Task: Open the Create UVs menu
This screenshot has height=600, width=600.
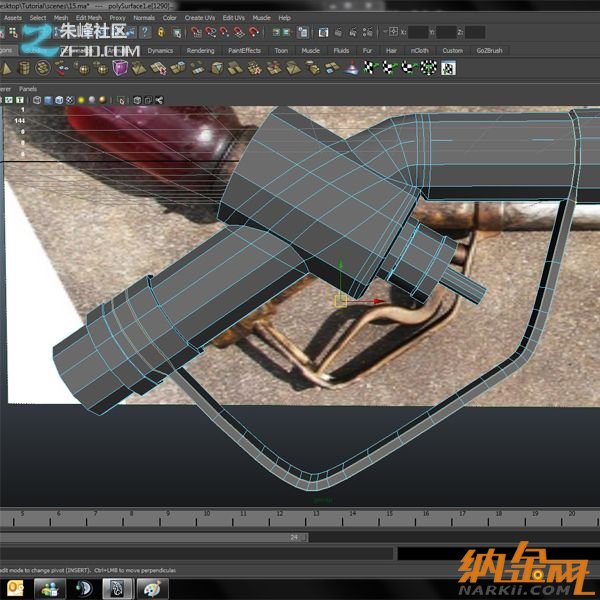Action: coord(200,18)
